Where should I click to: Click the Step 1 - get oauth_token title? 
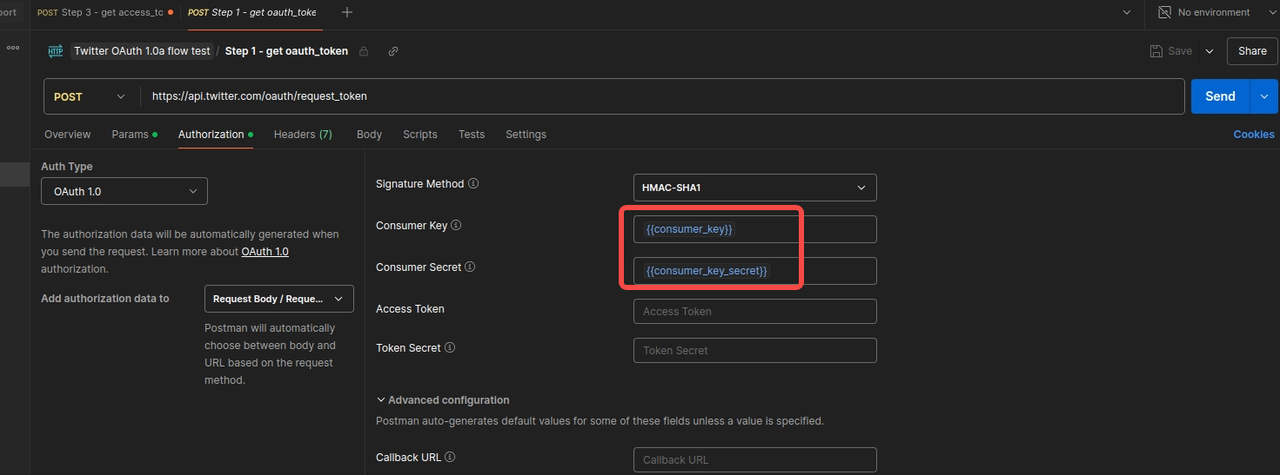(x=286, y=51)
